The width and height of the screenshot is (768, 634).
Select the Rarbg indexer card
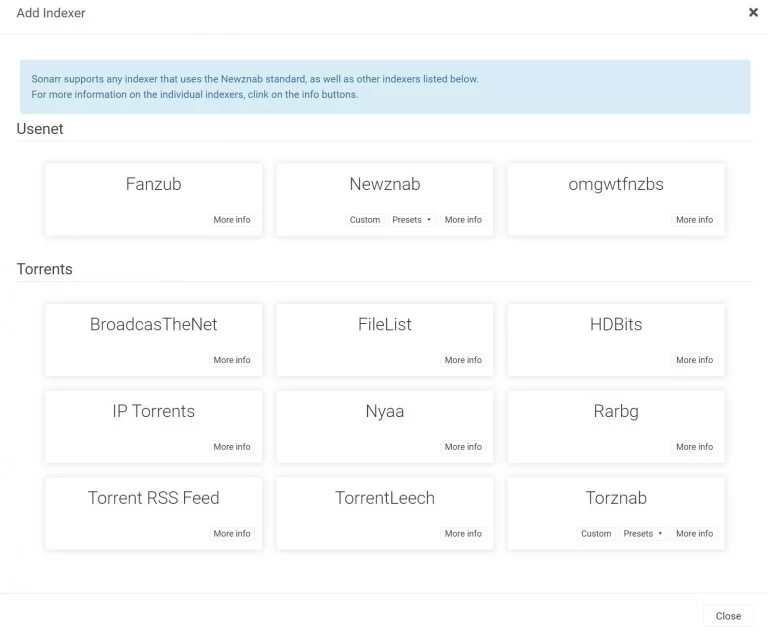click(x=616, y=412)
